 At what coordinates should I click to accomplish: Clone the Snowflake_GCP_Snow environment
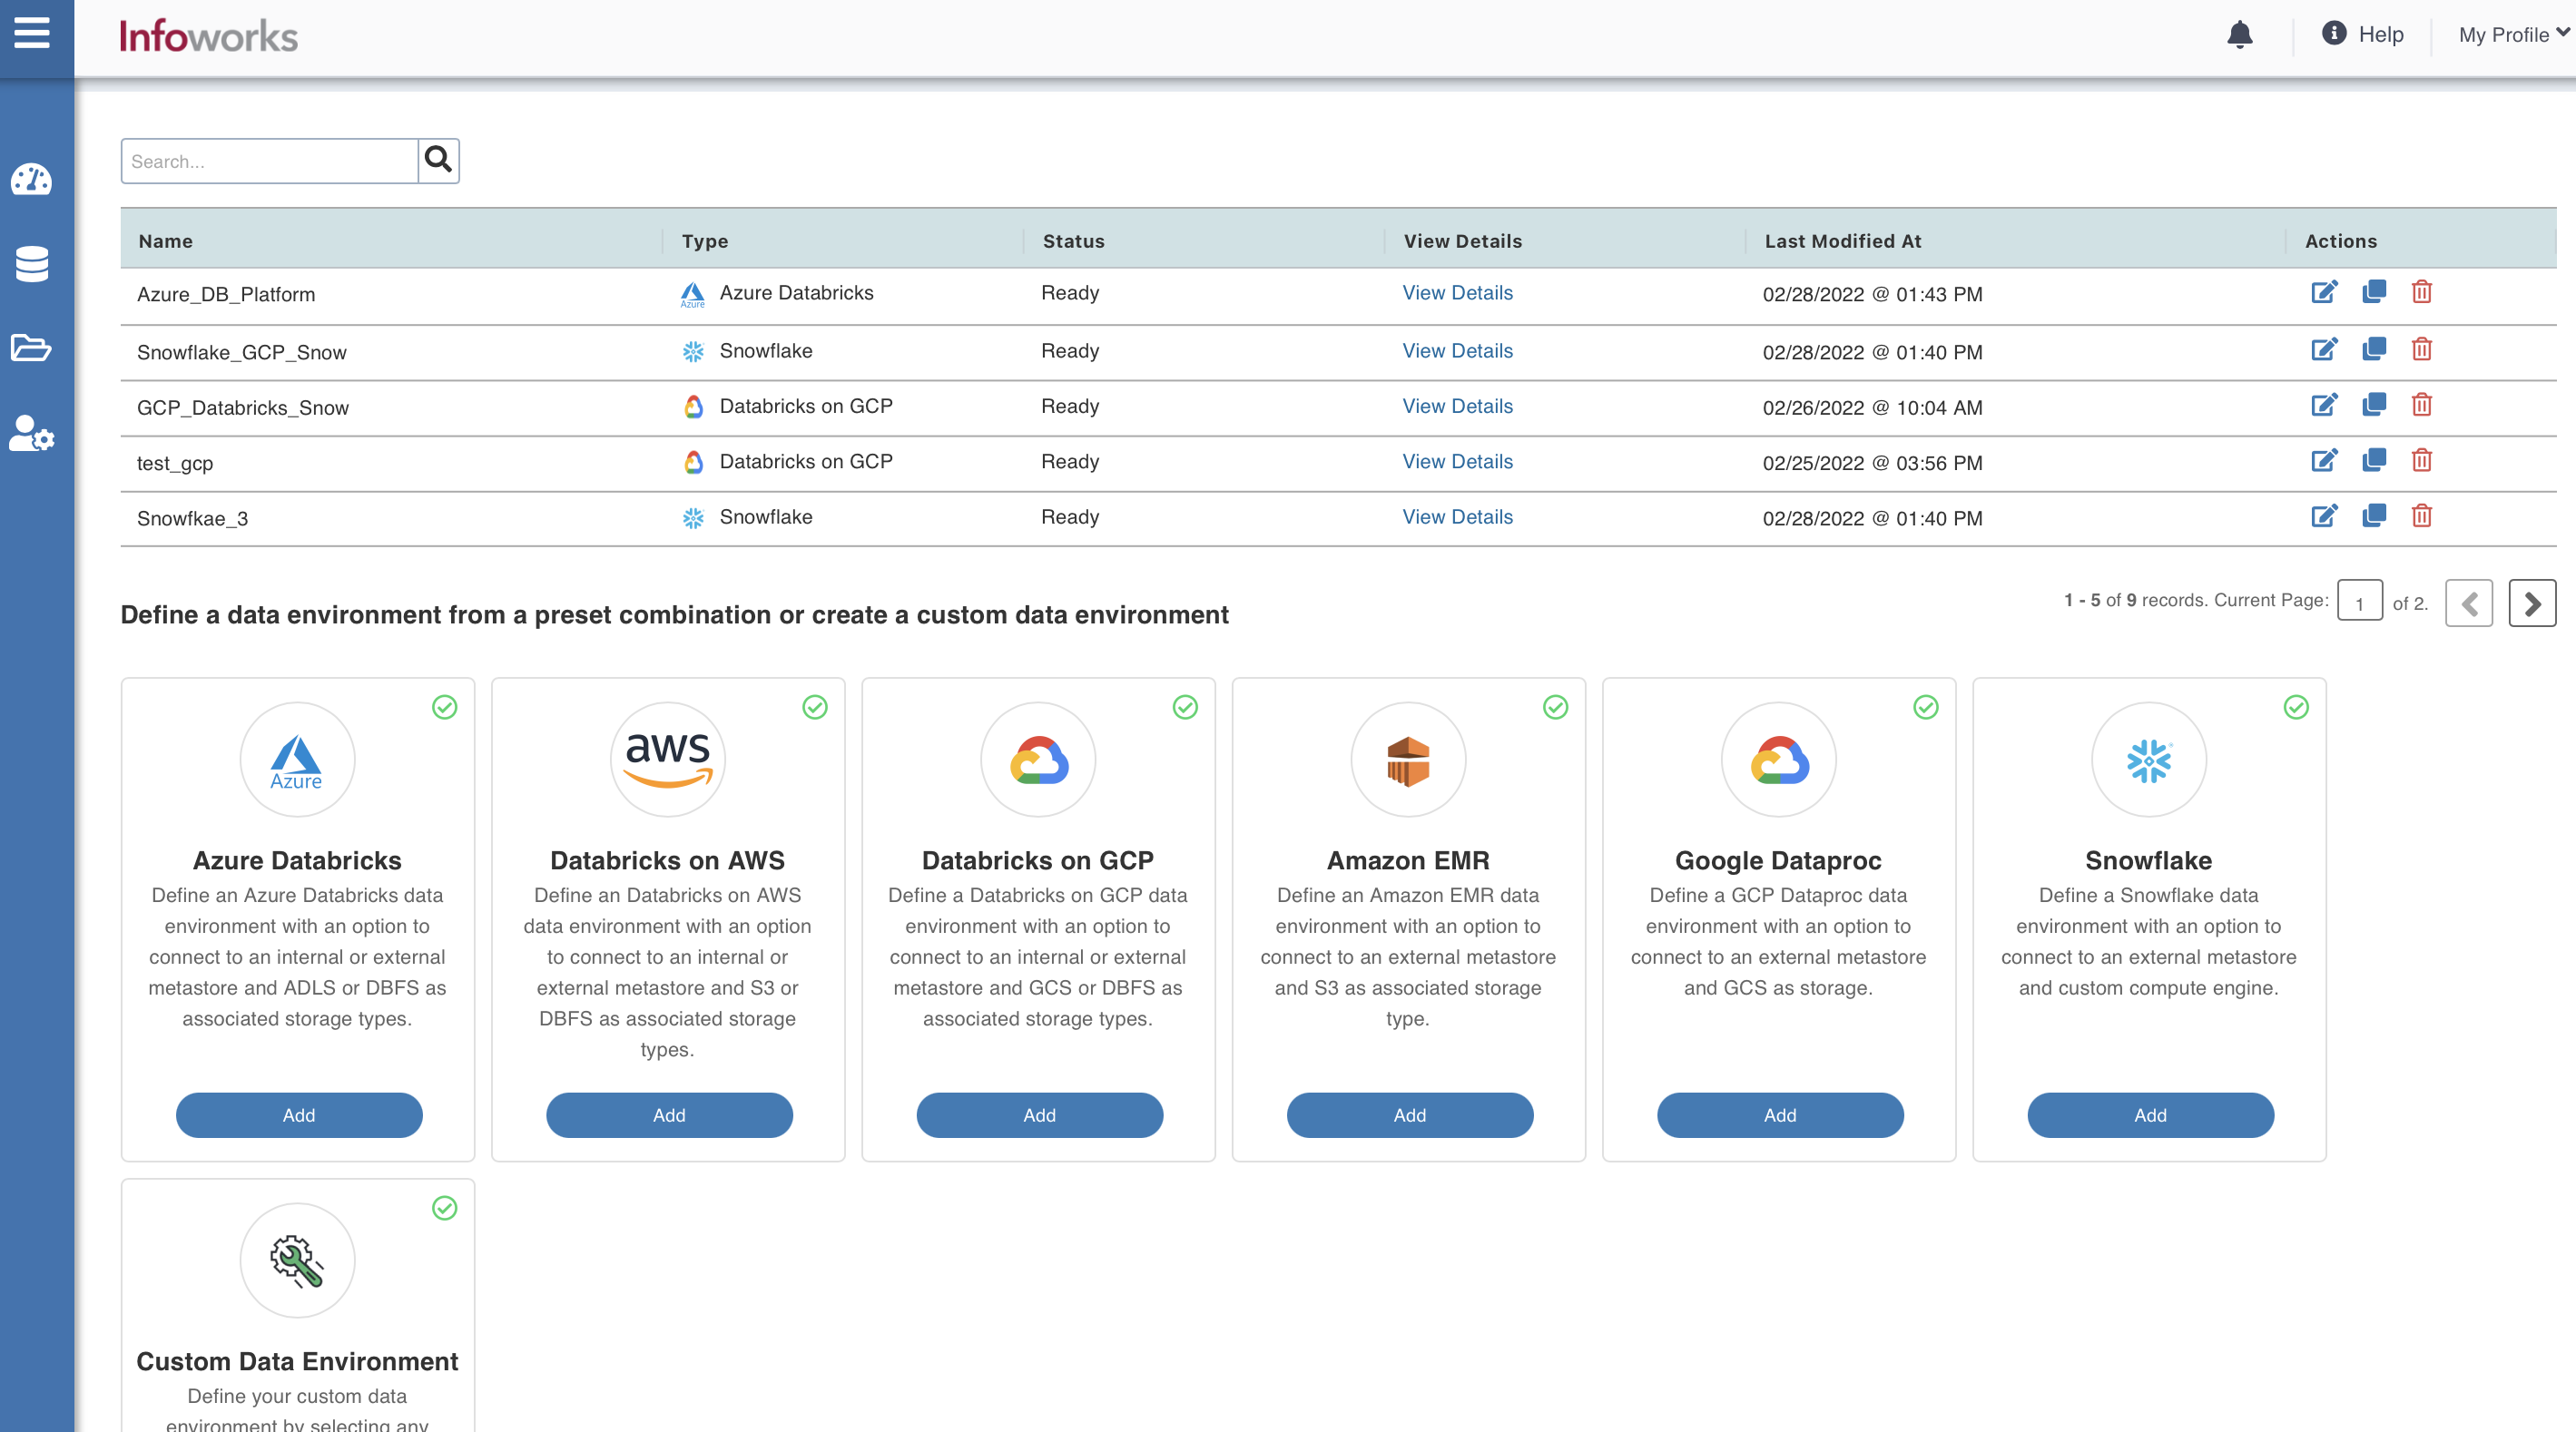(2373, 349)
